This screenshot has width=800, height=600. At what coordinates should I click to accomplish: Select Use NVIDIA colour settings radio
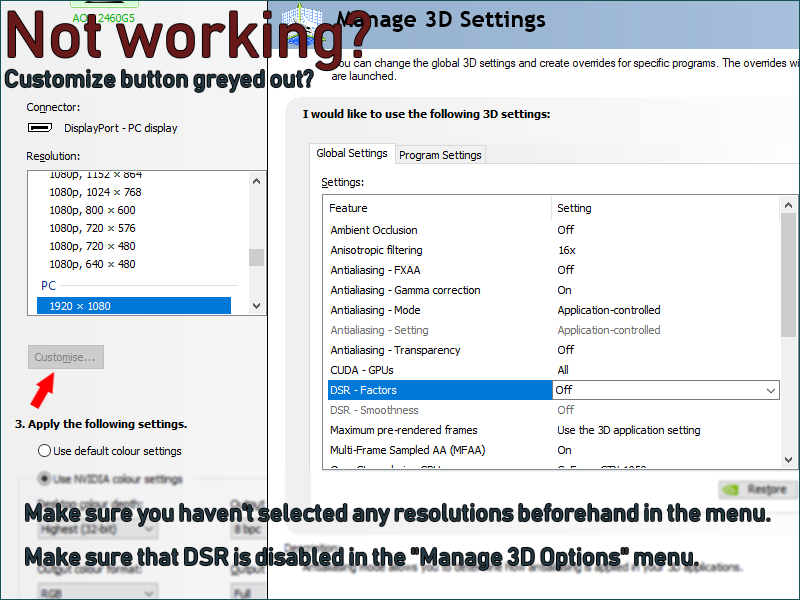[44, 479]
